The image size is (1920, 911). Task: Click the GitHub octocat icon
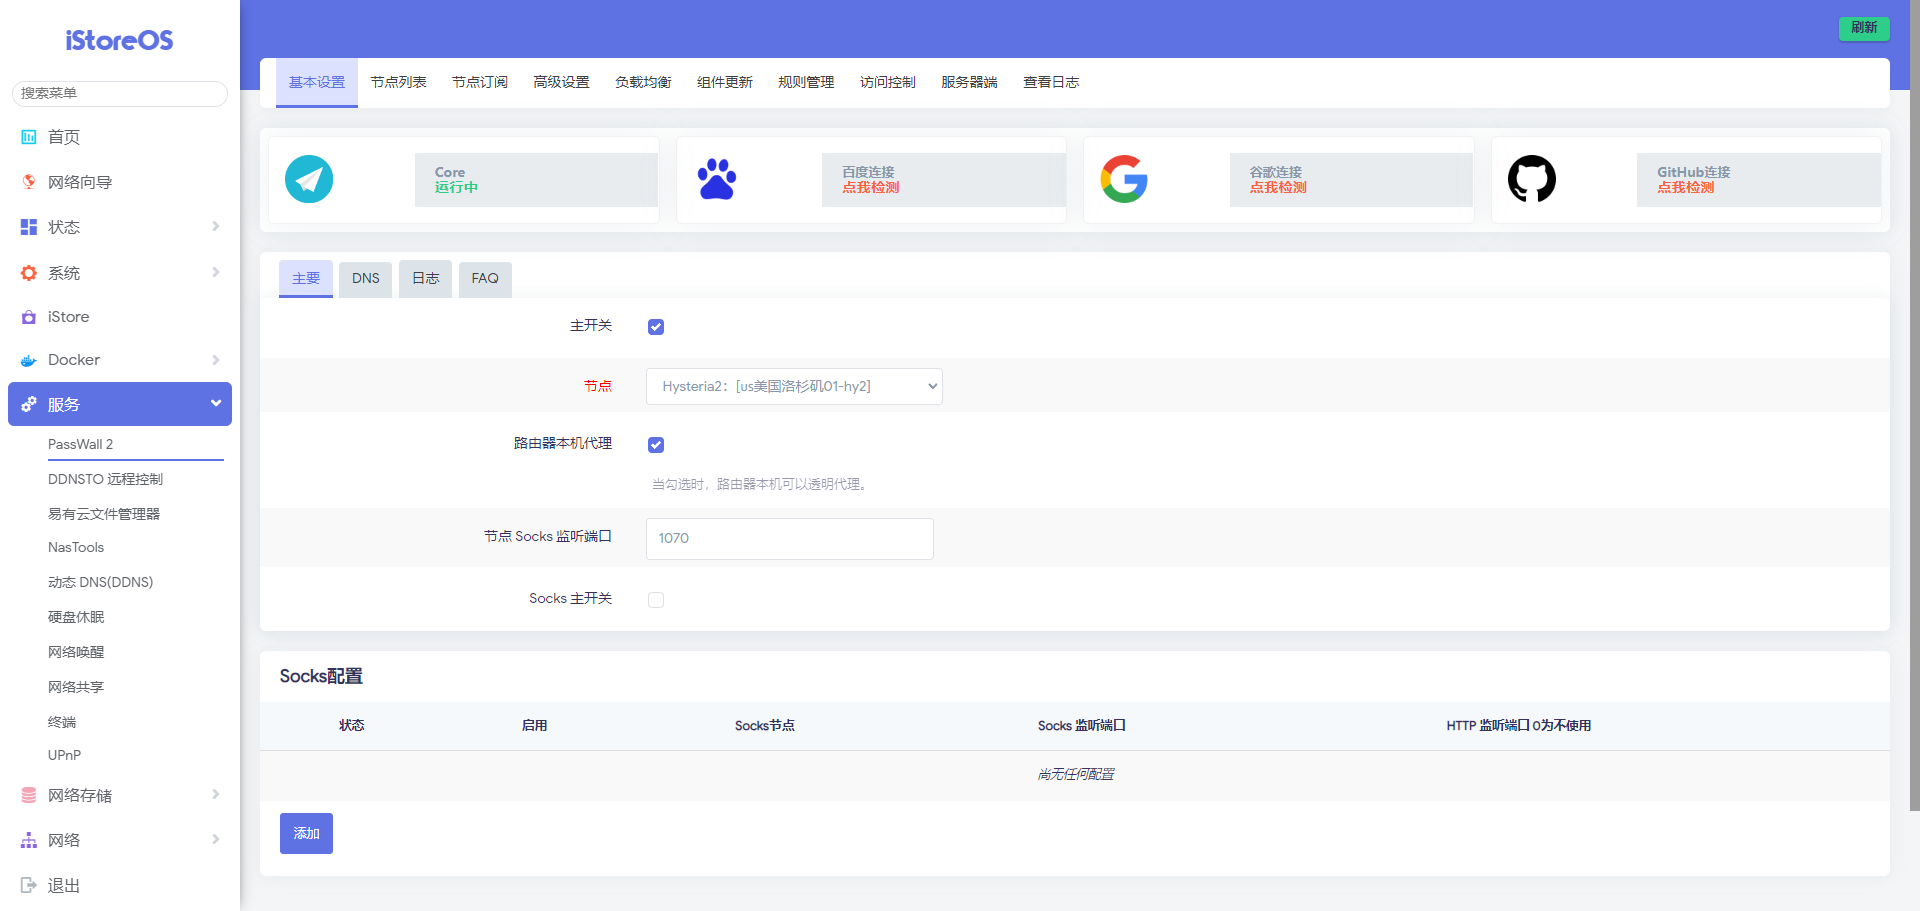point(1532,179)
